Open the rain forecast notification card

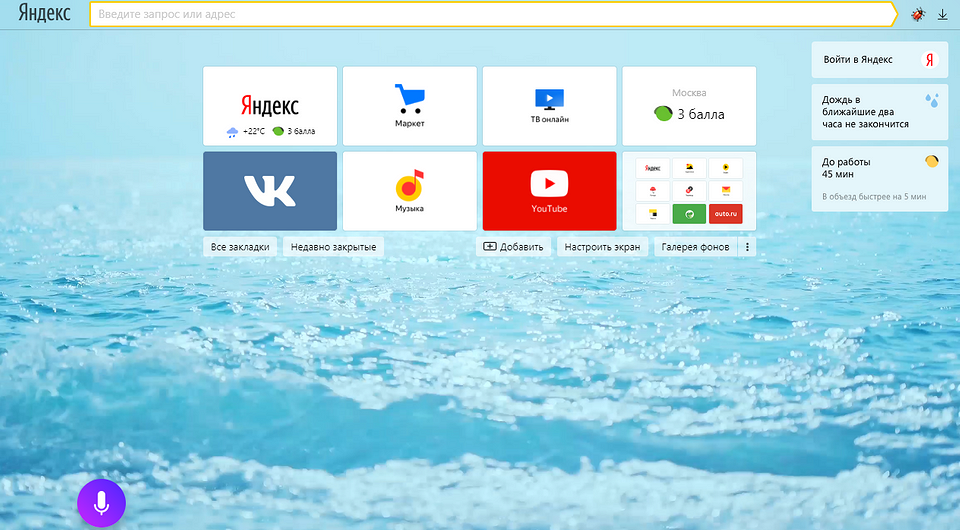(x=879, y=112)
